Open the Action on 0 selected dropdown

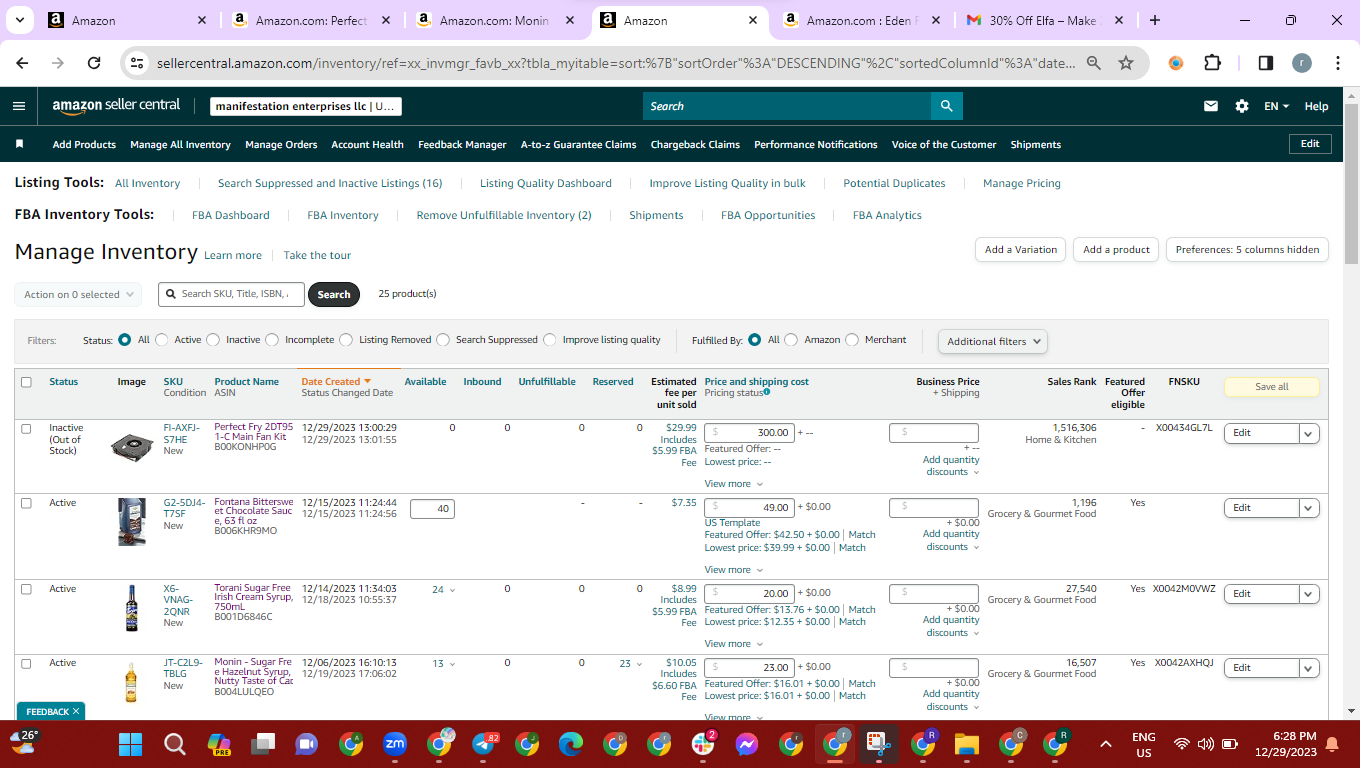point(77,295)
